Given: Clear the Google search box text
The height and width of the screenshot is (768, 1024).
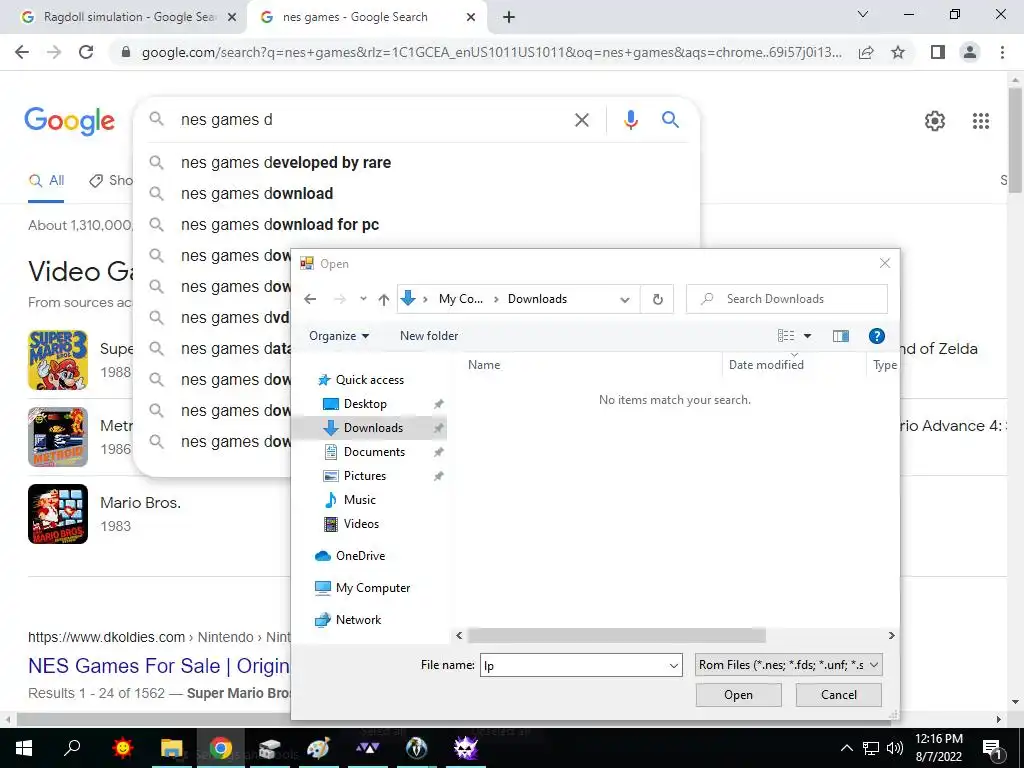Looking at the screenshot, I should coord(581,120).
